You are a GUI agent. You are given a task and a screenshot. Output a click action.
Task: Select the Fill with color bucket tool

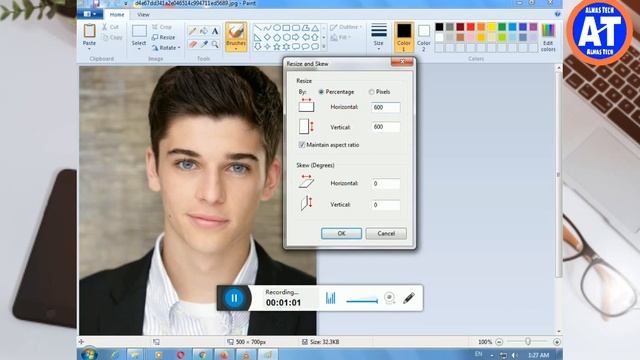coord(204,31)
